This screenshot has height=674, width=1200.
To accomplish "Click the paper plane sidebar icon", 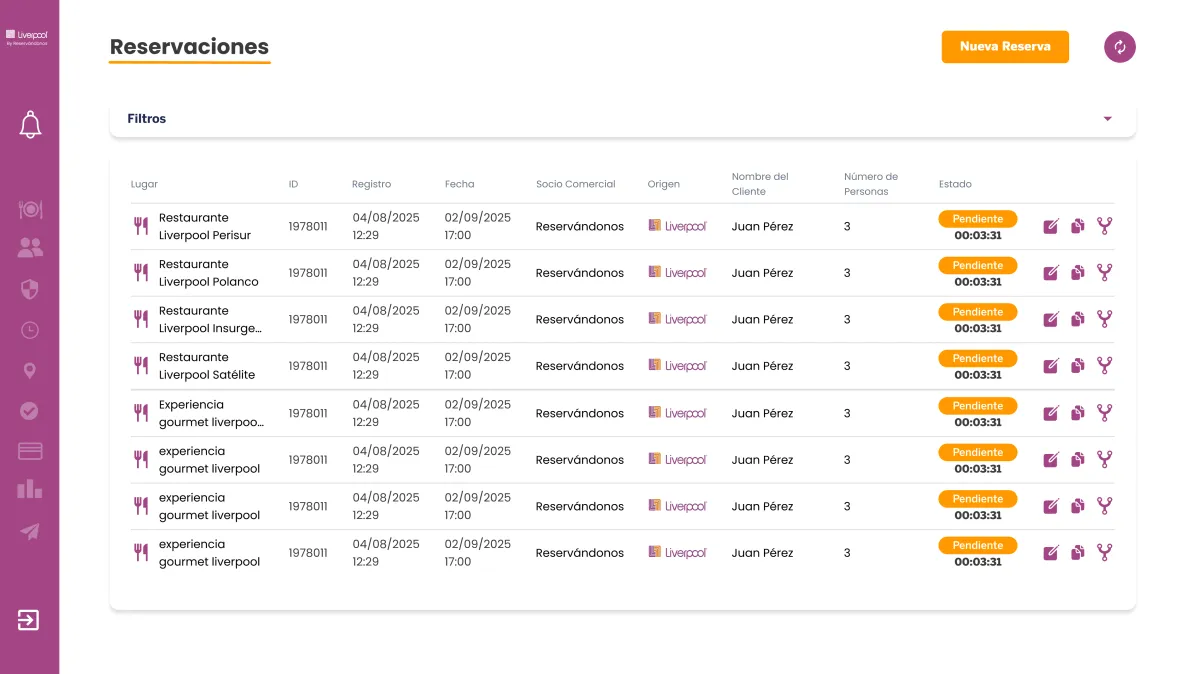I will (x=30, y=531).
